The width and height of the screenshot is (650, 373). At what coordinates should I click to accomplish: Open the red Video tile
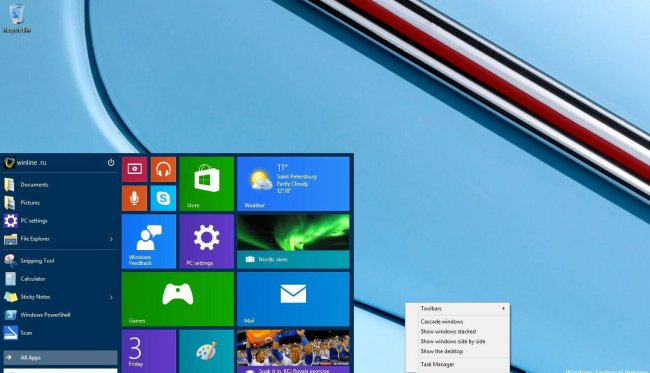coord(134,169)
